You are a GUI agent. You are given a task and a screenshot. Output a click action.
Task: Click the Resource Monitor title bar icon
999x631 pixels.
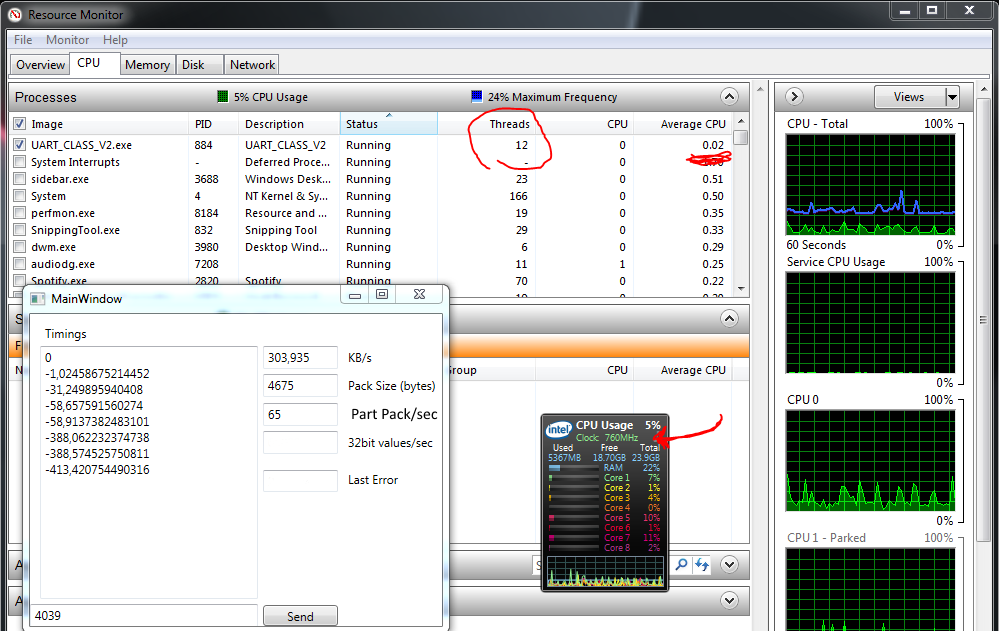15,14
